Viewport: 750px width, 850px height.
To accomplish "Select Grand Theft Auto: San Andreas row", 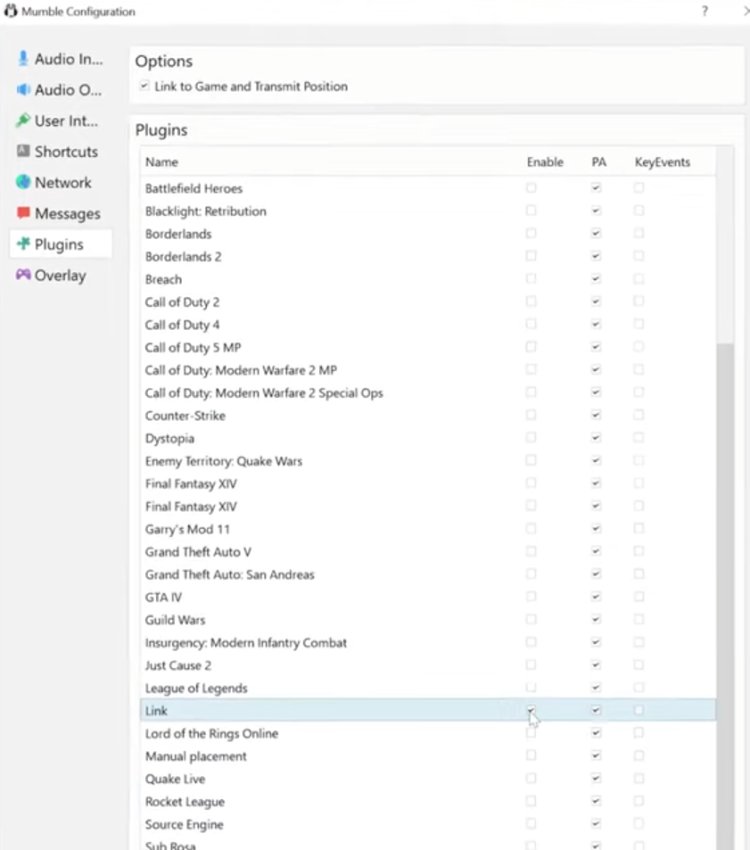I will pyautogui.click(x=428, y=574).
